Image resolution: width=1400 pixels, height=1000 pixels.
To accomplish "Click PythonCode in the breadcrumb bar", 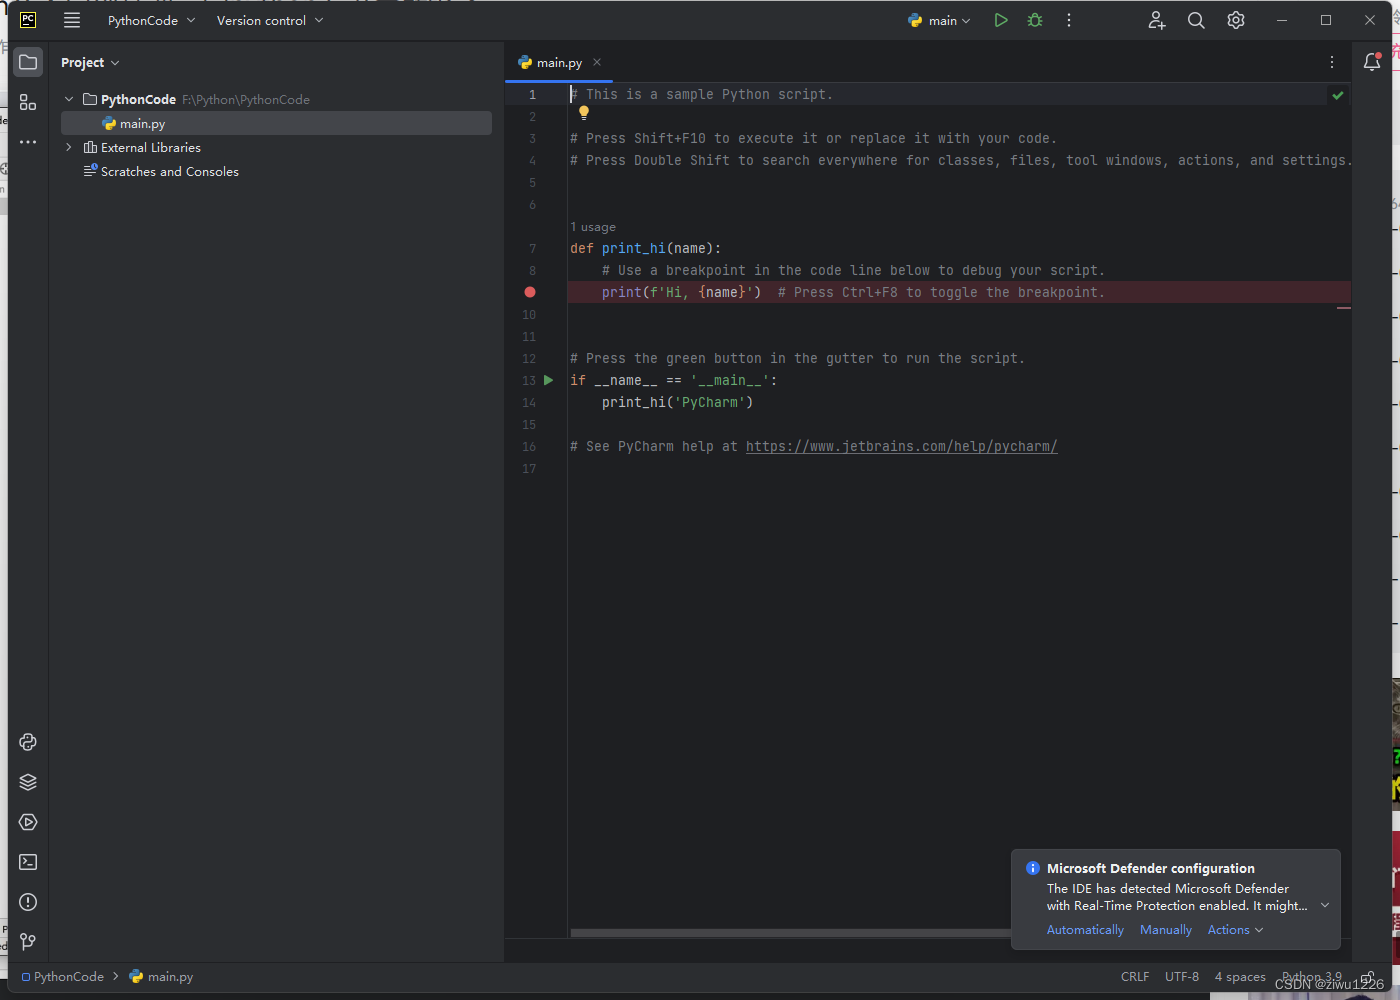I will [x=63, y=977].
